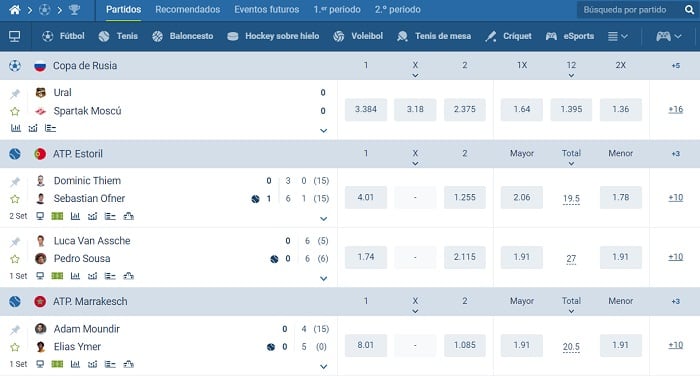Select Elias Ymer odds 1.085
The height and width of the screenshot is (376, 700).
[465, 345]
